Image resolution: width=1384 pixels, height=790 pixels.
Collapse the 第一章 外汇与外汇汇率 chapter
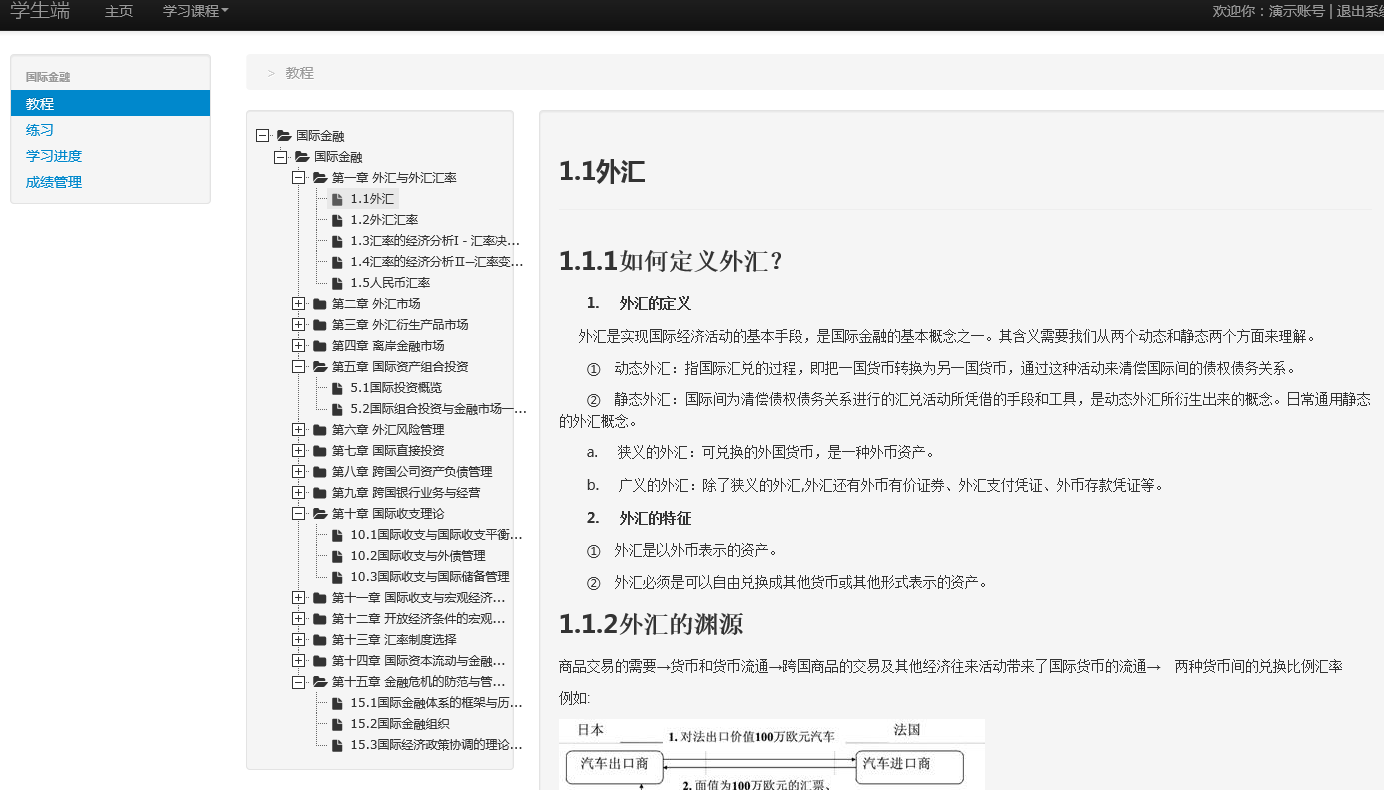pos(298,178)
